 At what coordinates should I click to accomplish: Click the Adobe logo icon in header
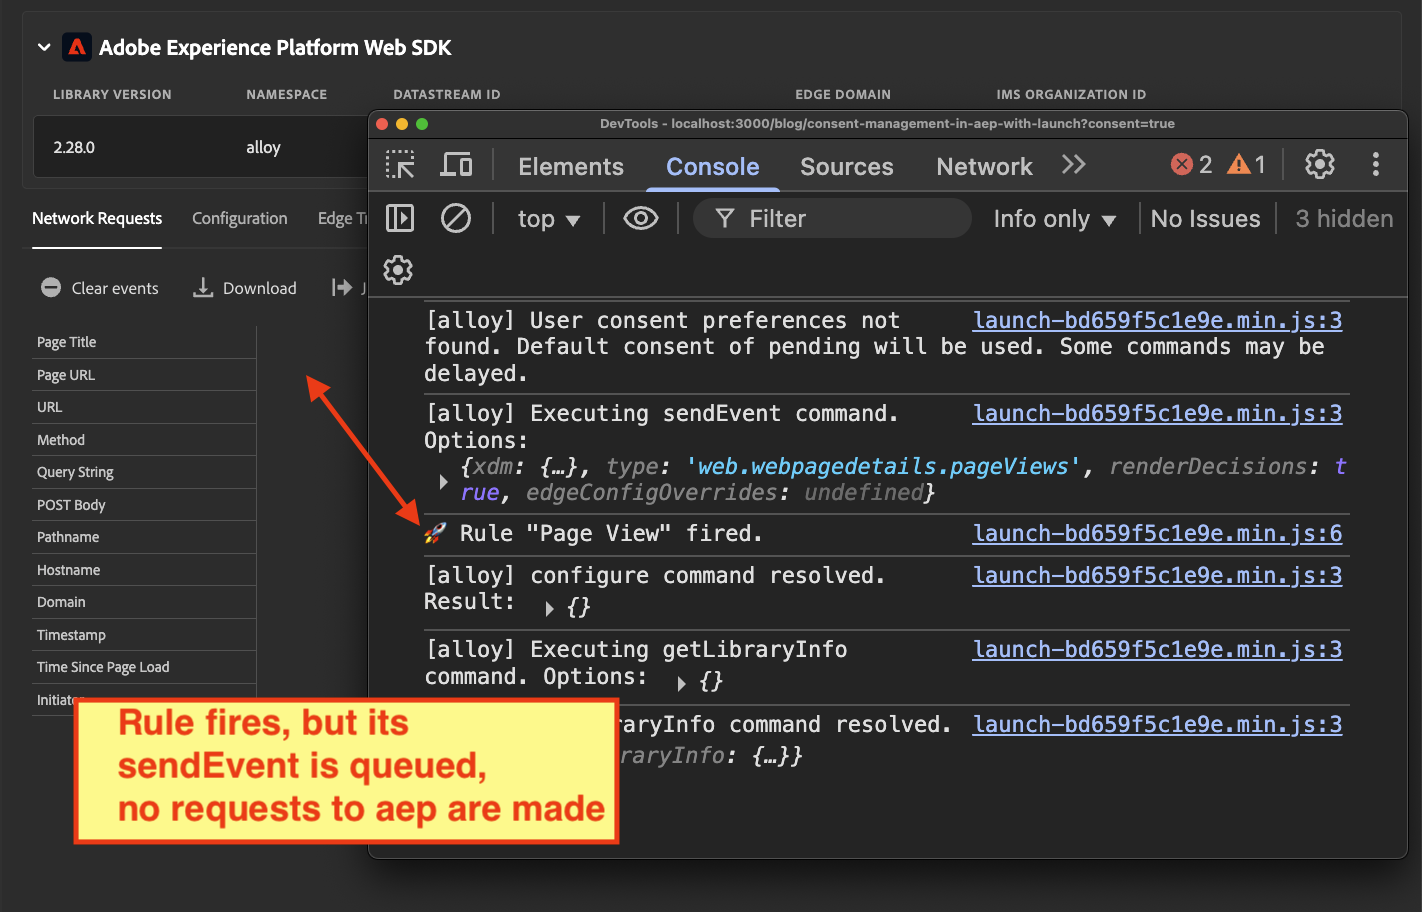(77, 47)
